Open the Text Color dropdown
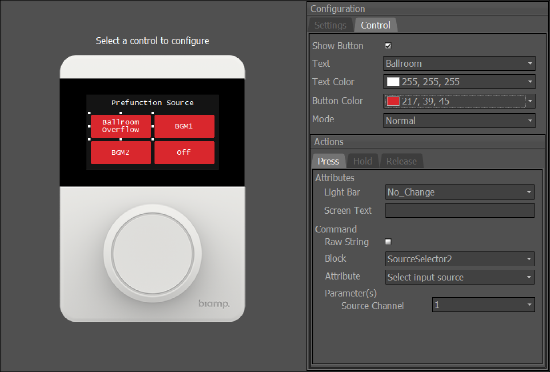The width and height of the screenshot is (550, 372). 459,82
